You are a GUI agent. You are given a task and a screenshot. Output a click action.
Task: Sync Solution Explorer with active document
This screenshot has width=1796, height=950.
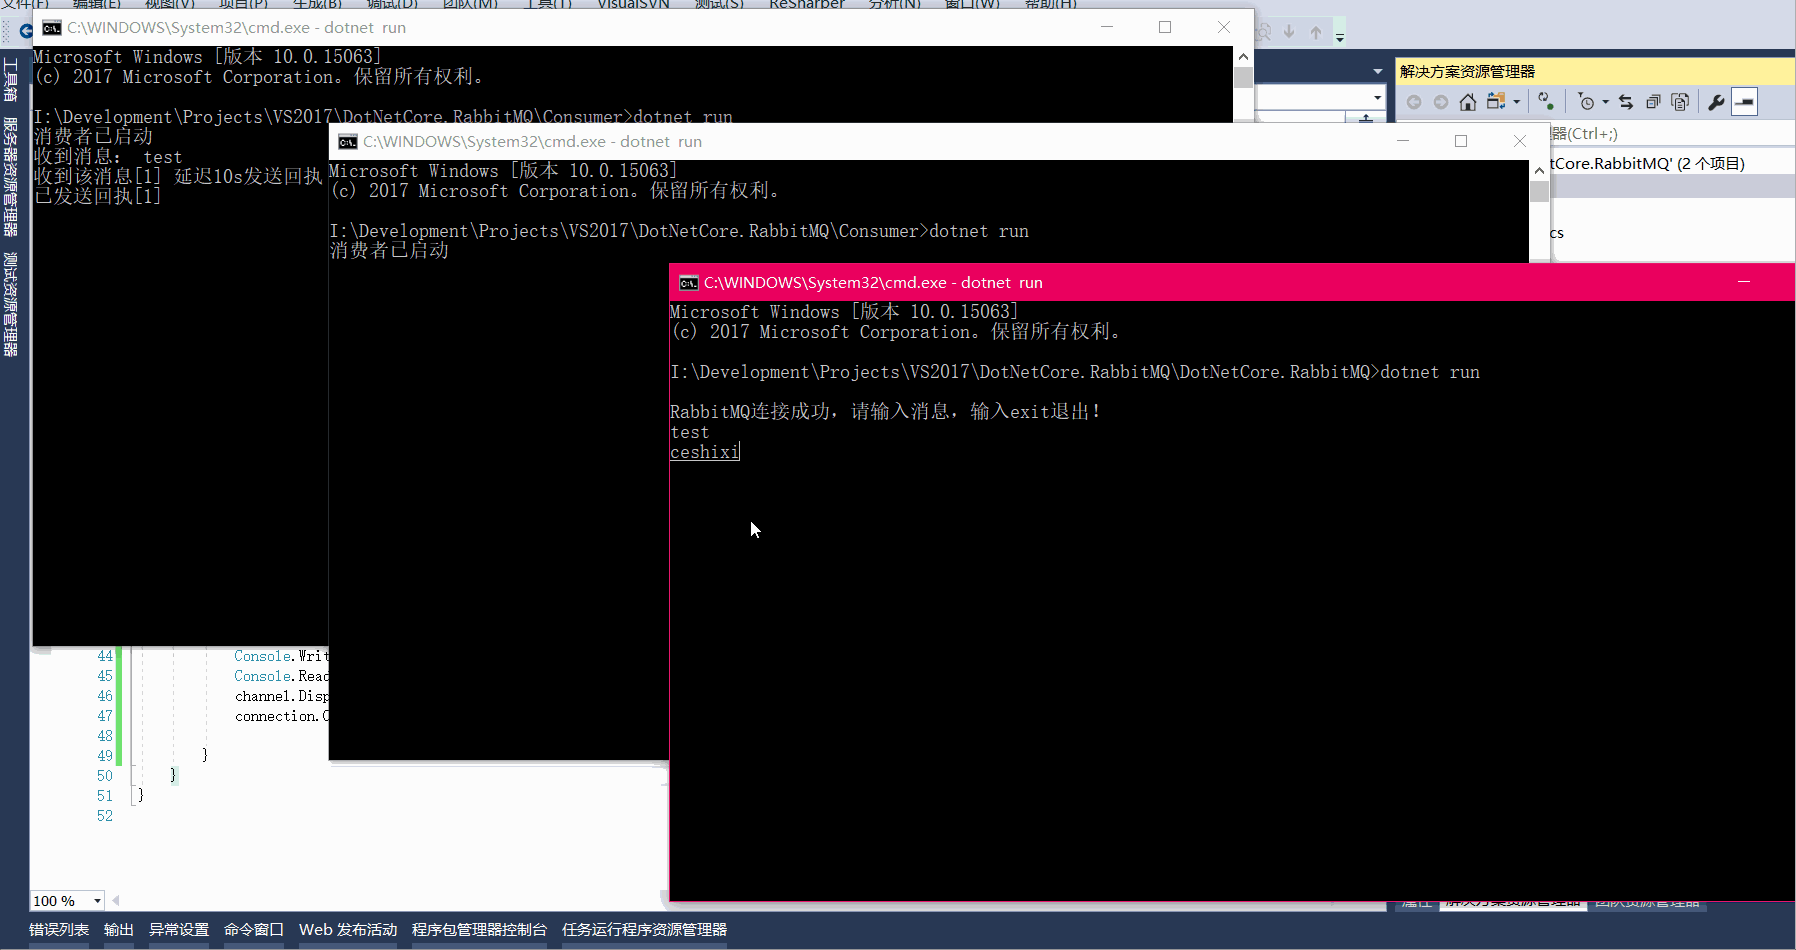pyautogui.click(x=1626, y=102)
